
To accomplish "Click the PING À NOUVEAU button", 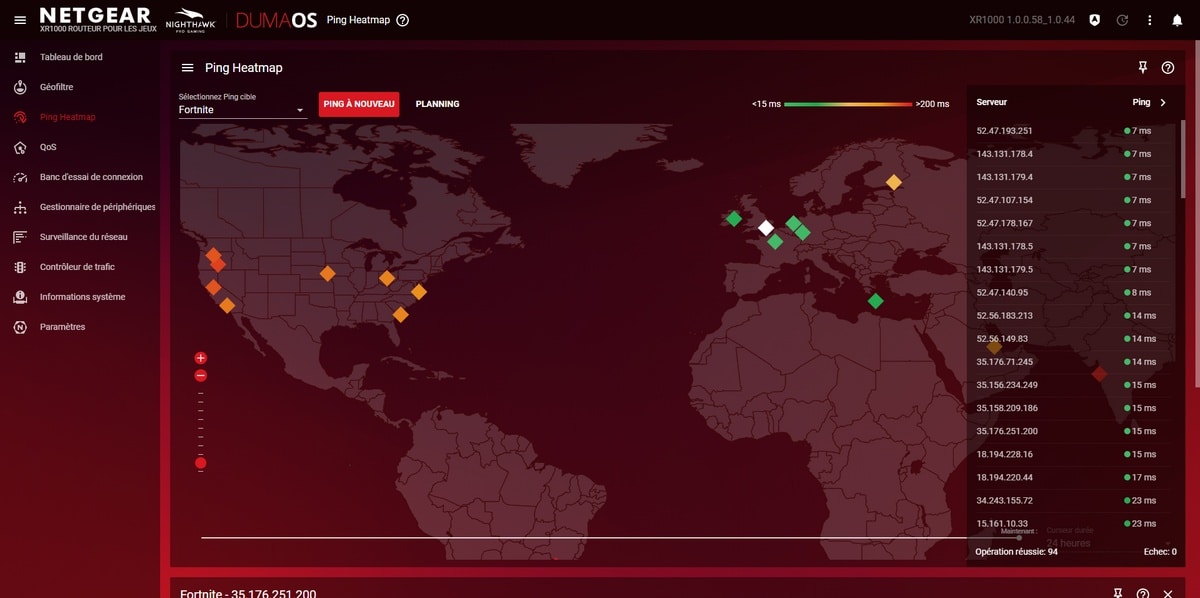I will (359, 104).
